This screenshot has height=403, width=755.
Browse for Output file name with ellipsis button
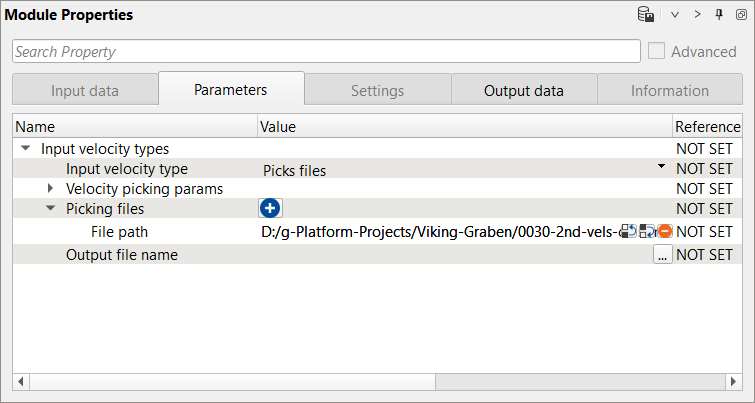[662, 255]
